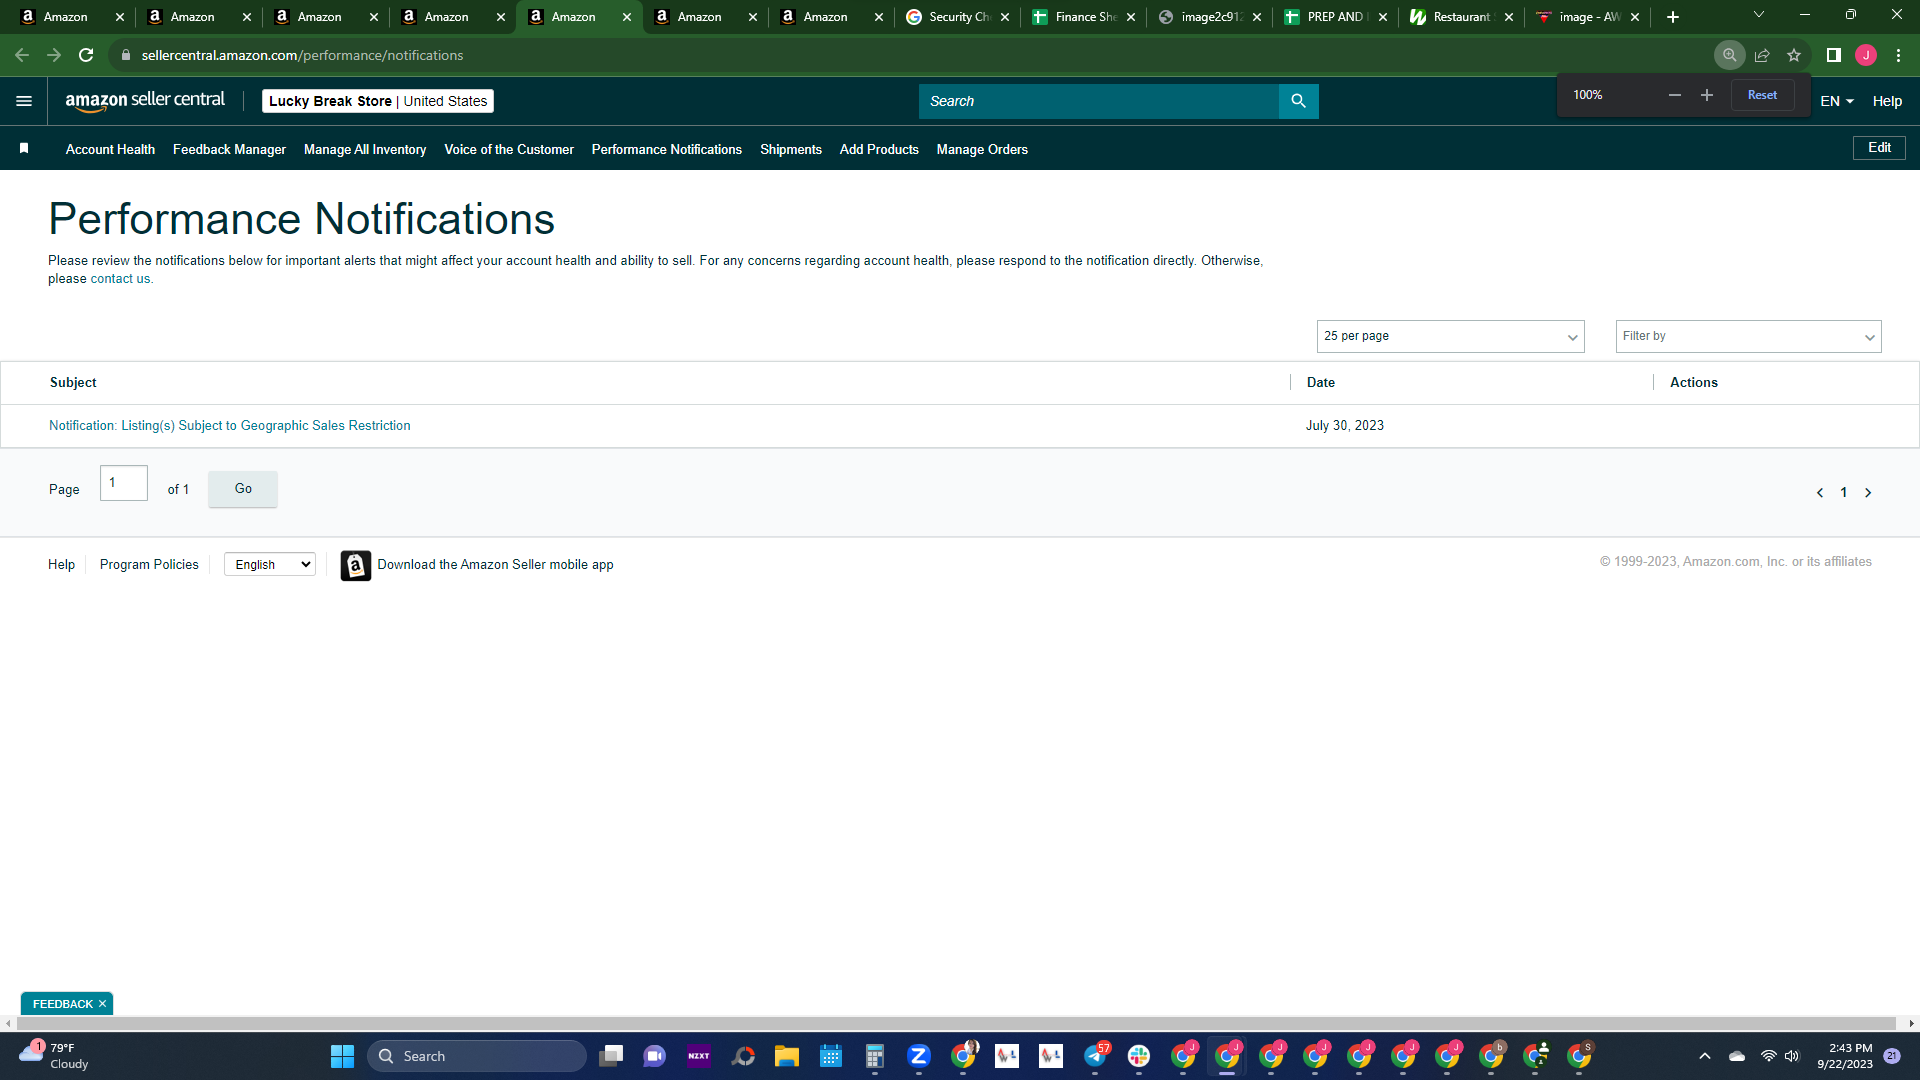1920x1080 pixels.
Task: Click the amazon seller central logo
Action: (x=145, y=100)
